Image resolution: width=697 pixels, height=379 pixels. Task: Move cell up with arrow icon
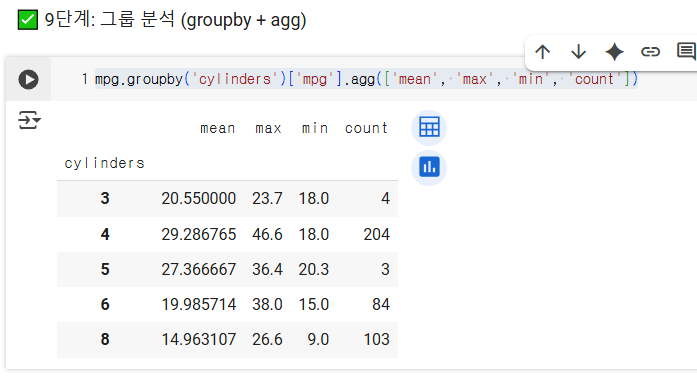point(542,52)
